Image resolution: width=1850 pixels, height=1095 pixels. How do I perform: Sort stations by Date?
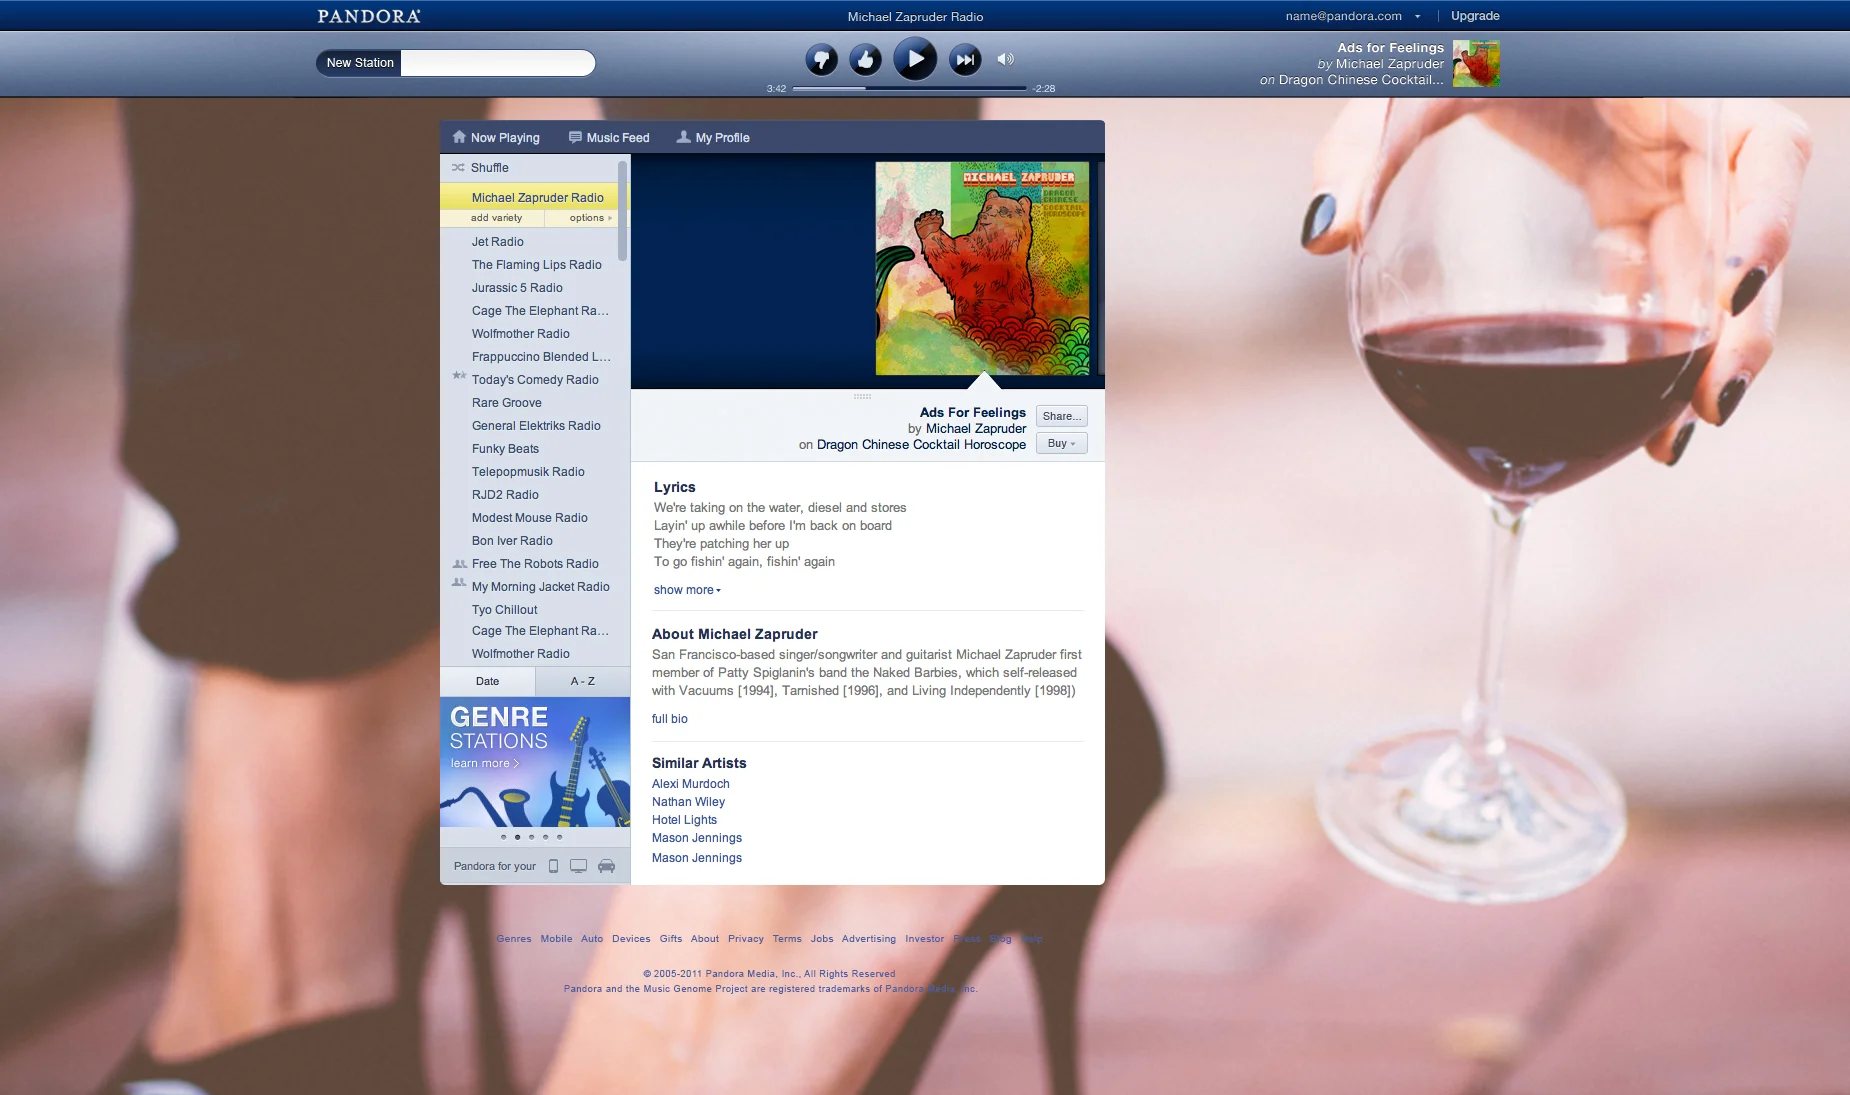coord(487,681)
